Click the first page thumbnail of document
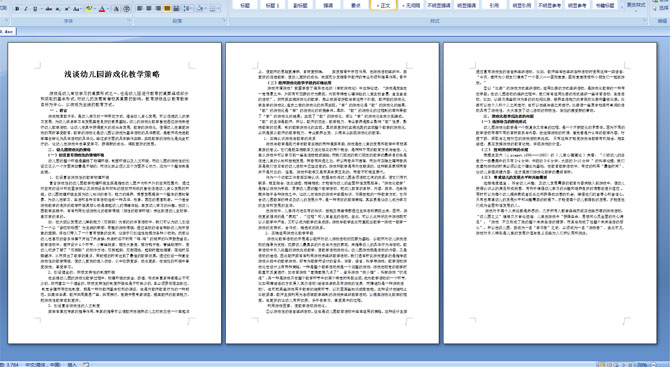Viewport: 670px width, 367px height. click(x=115, y=193)
